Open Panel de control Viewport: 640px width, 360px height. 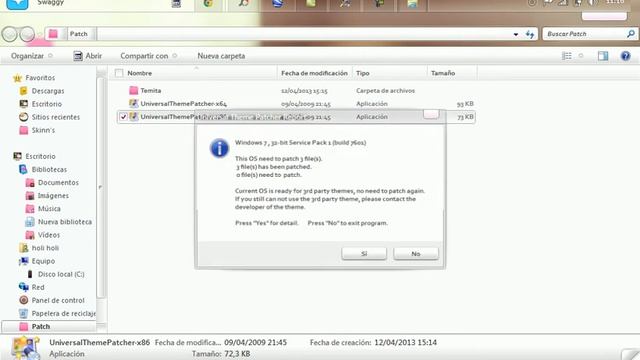click(58, 300)
